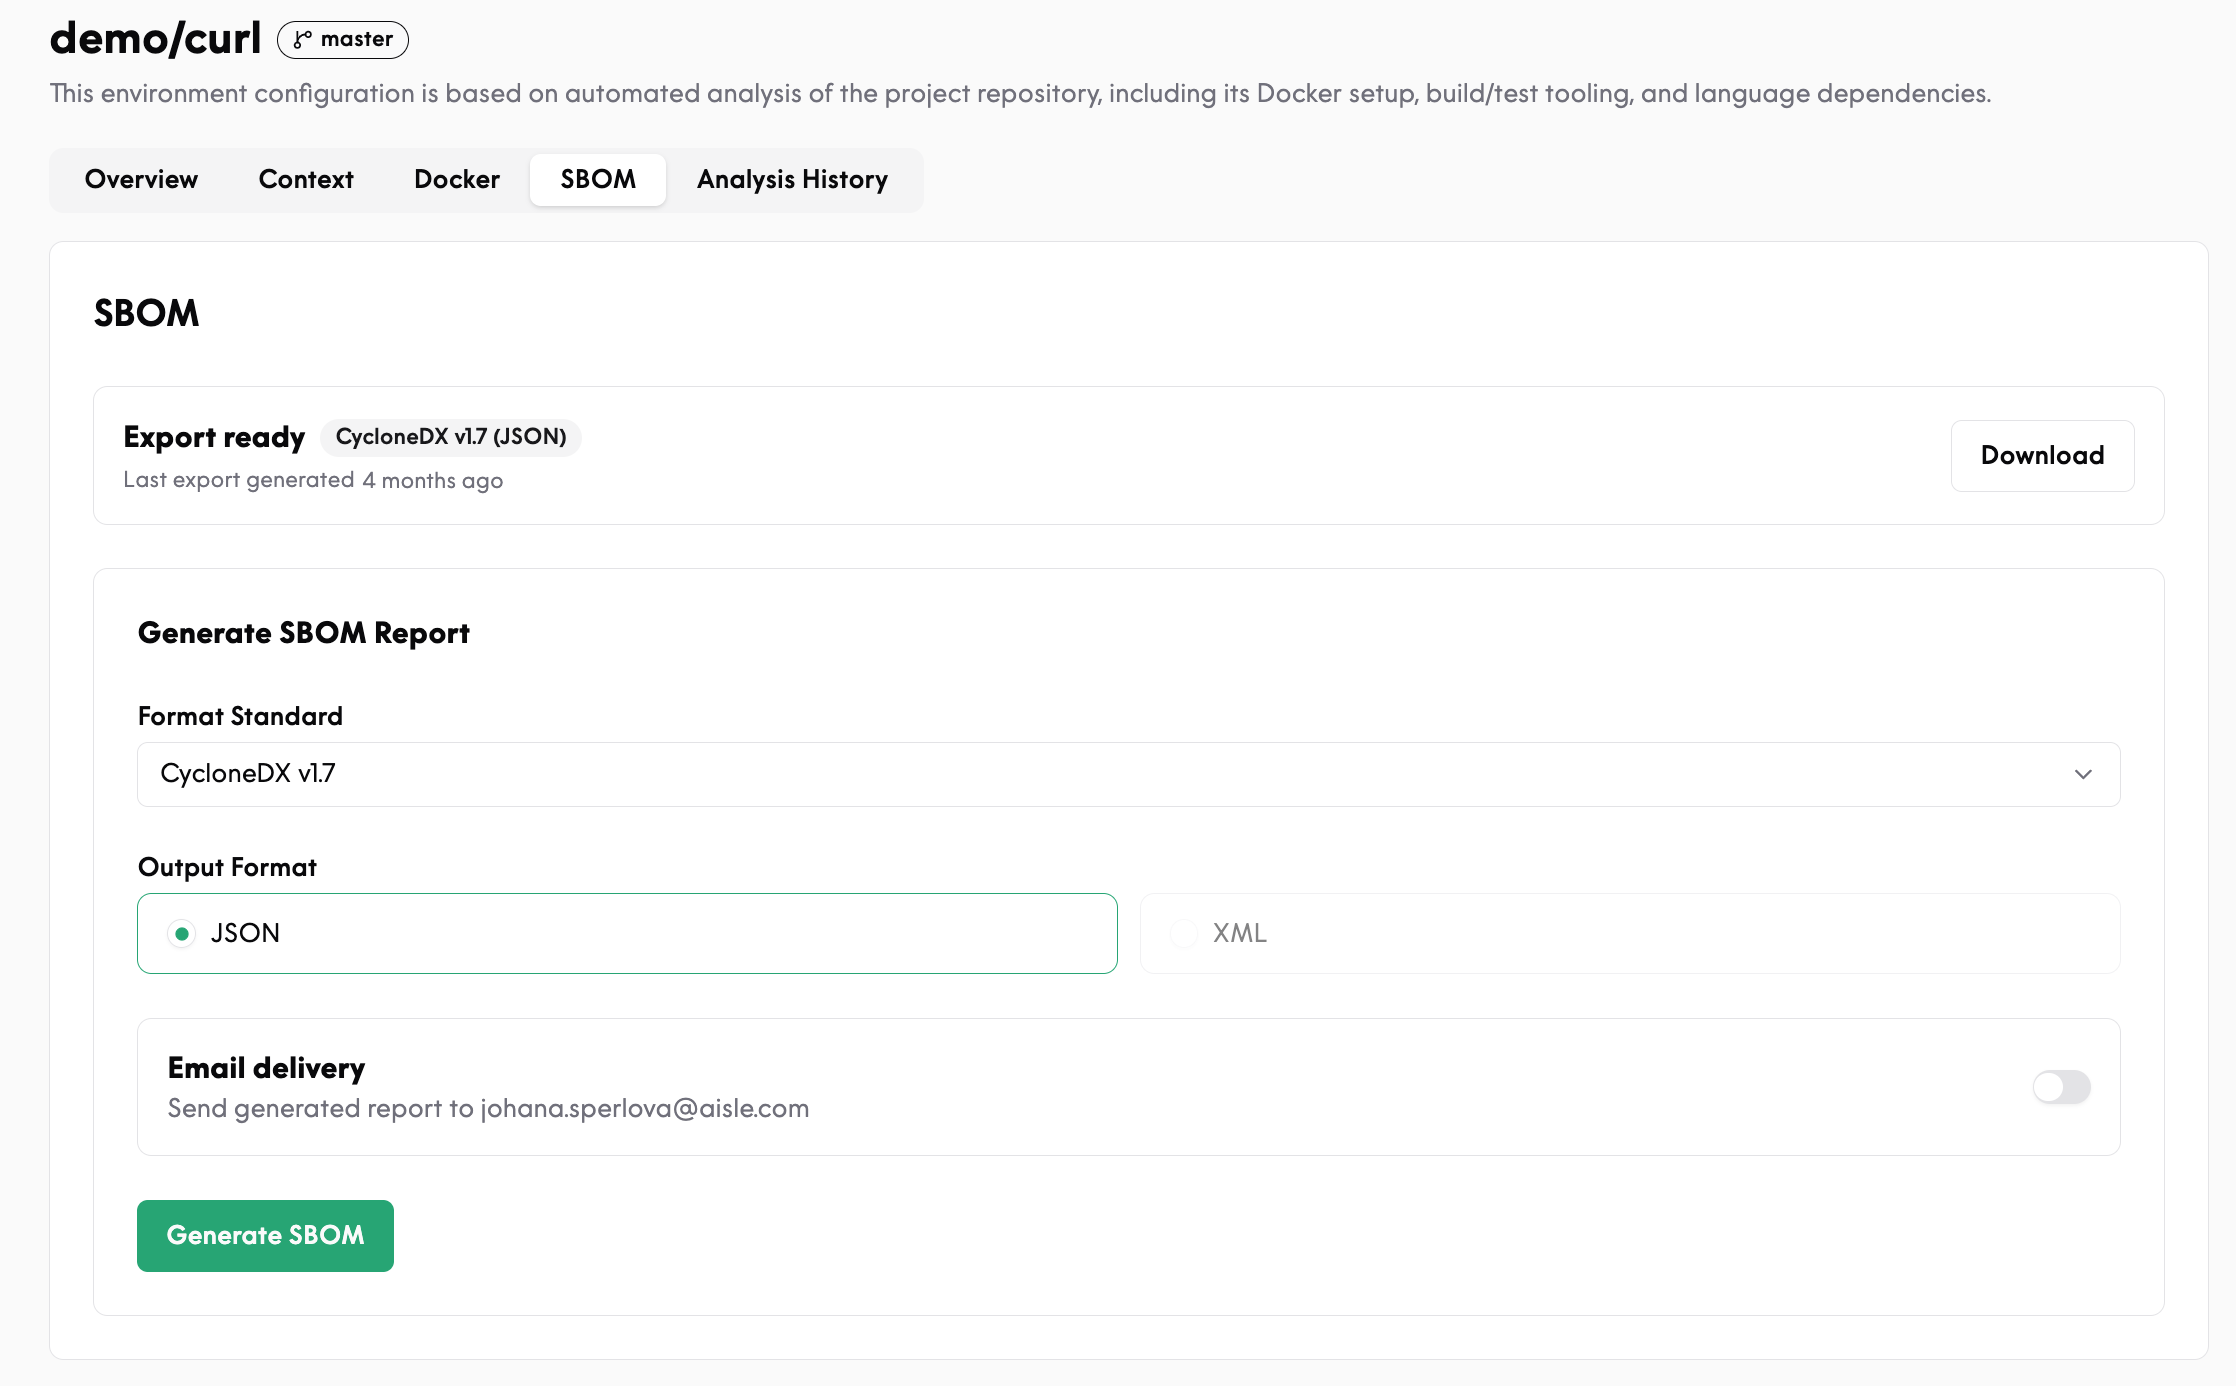The height and width of the screenshot is (1386, 2236).
Task: Open the Format Standard dropdown
Action: [x=1128, y=774]
